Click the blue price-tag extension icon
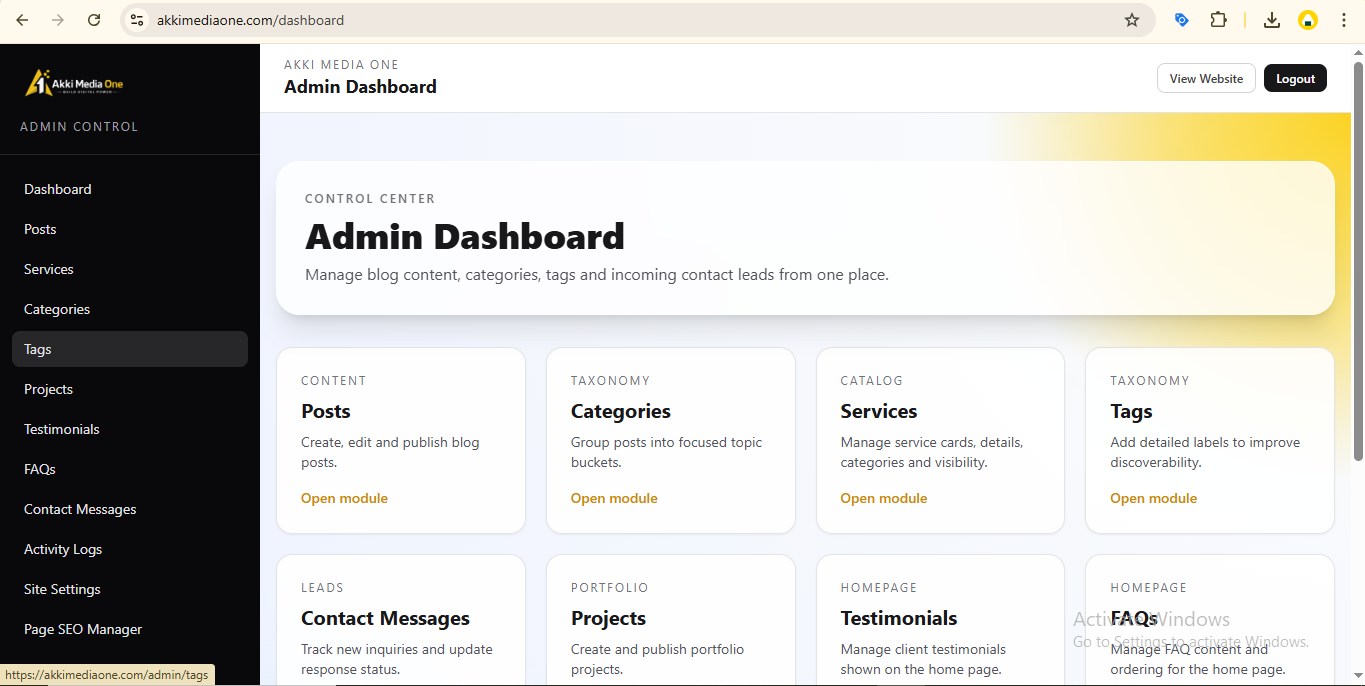1365x686 pixels. coord(1182,19)
